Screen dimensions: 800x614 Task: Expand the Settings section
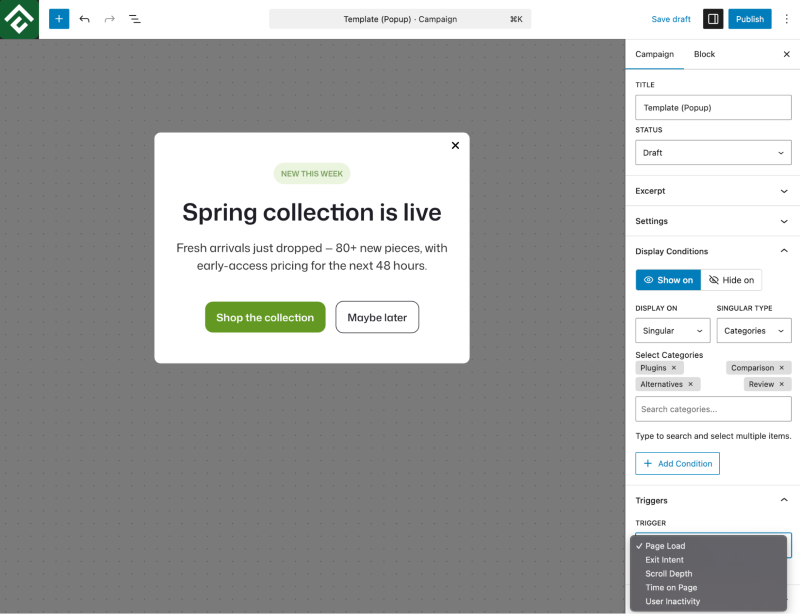pyautogui.click(x=713, y=221)
